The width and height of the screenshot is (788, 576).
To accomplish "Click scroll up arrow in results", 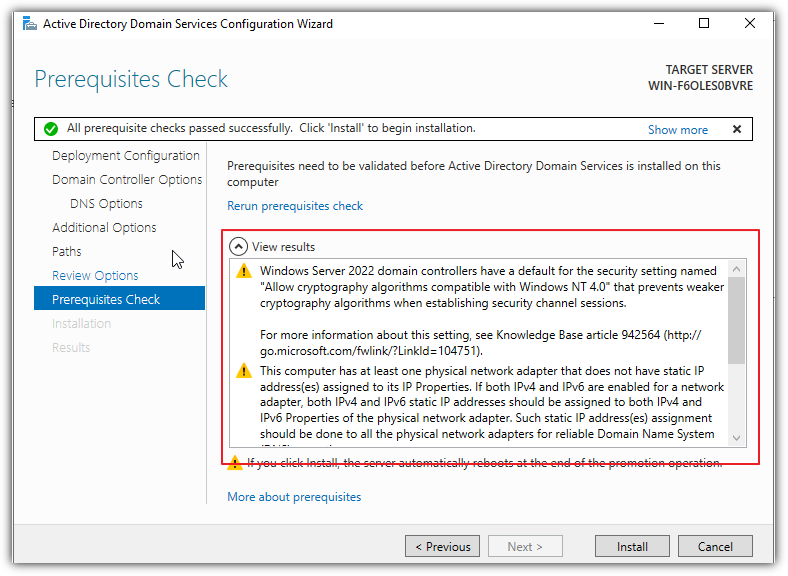I will pyautogui.click(x=737, y=269).
